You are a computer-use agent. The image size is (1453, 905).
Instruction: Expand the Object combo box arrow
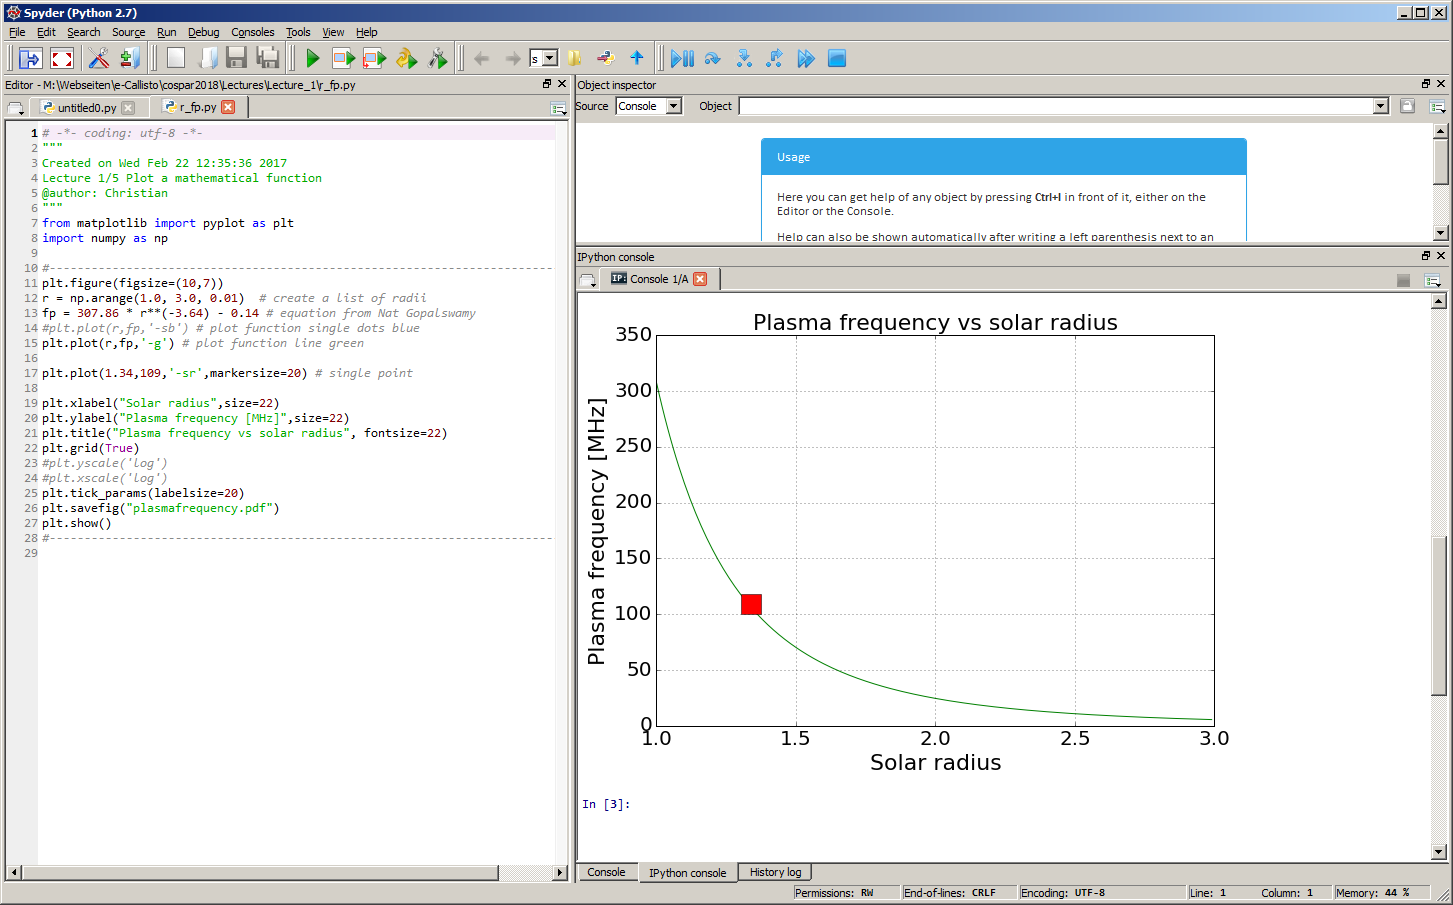pyautogui.click(x=1381, y=106)
